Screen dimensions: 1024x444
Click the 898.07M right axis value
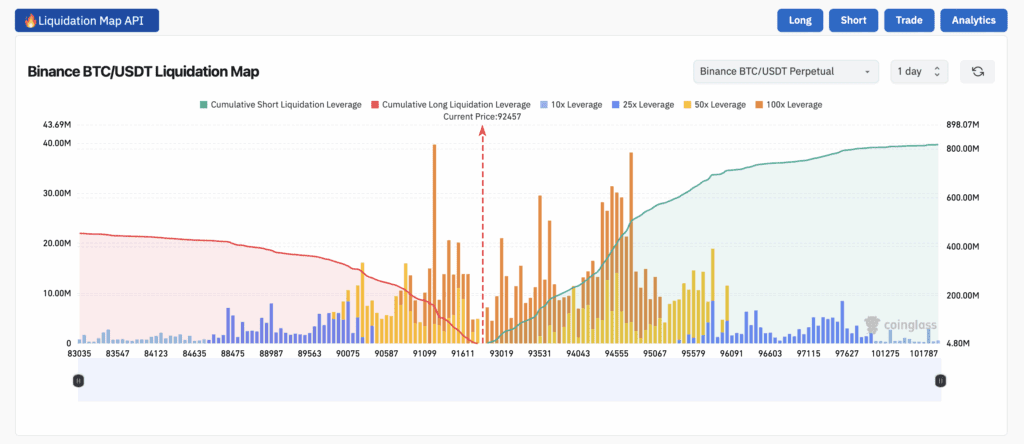962,125
